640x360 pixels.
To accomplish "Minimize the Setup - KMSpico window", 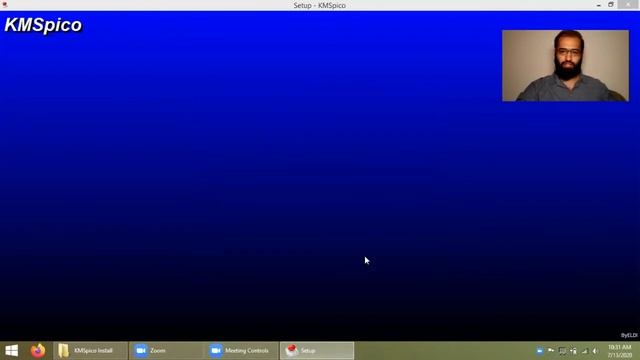I will point(599,5).
